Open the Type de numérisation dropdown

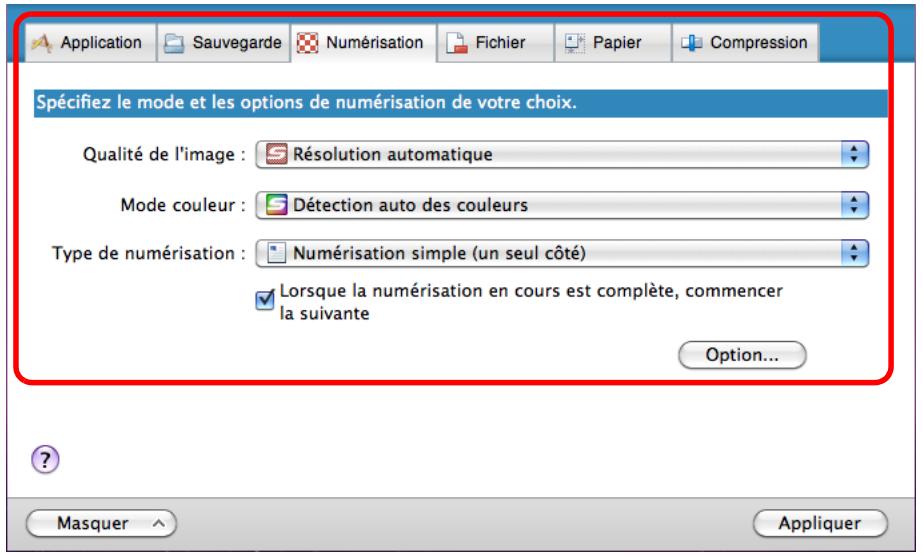pyautogui.click(x=562, y=253)
